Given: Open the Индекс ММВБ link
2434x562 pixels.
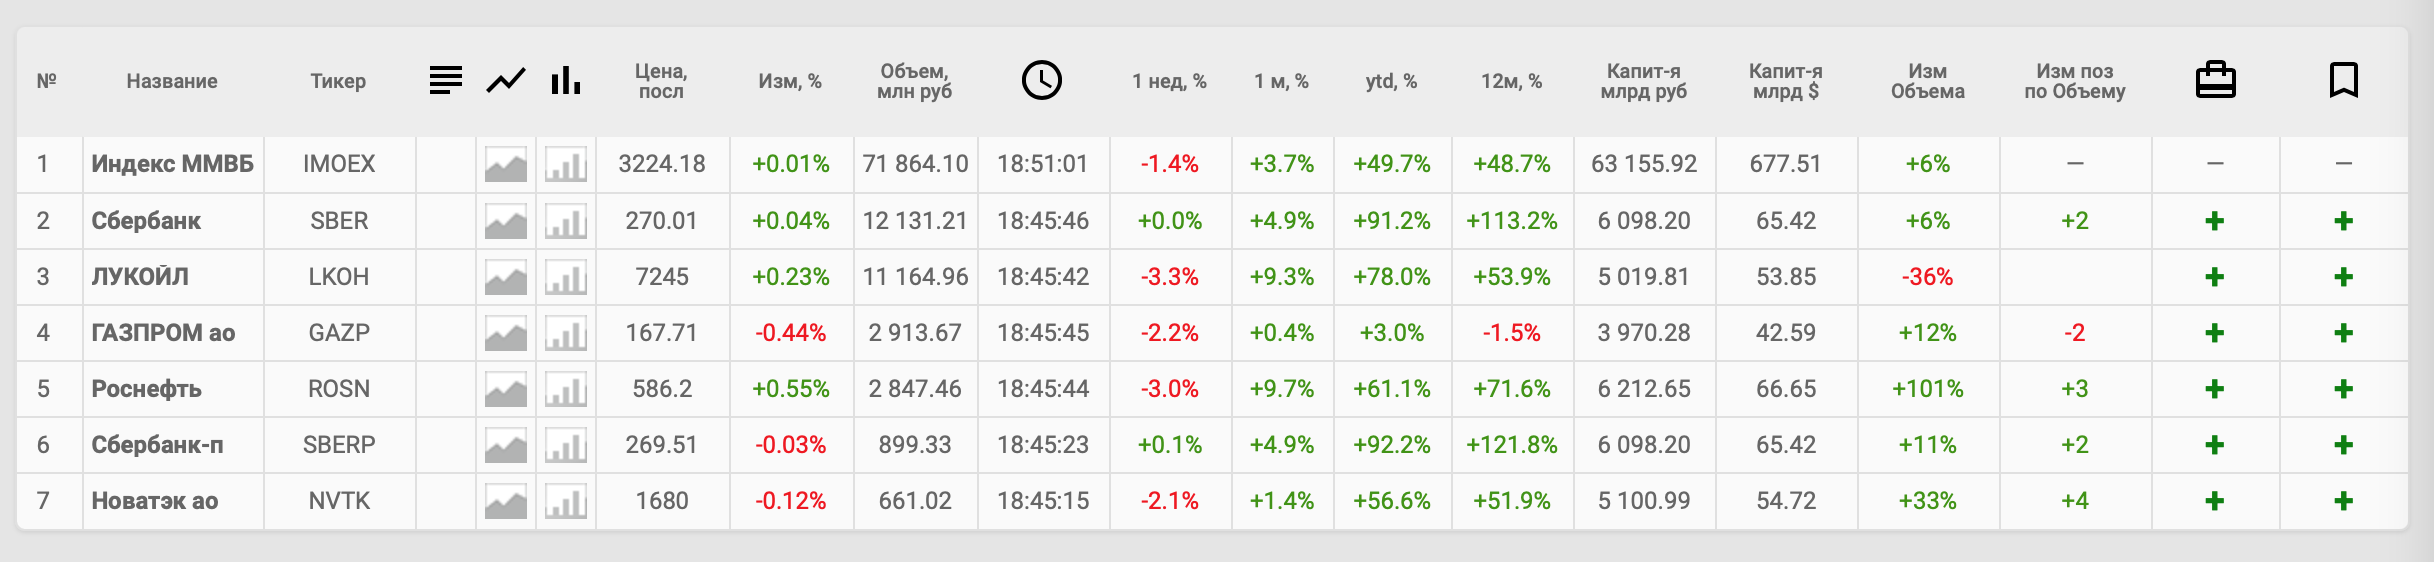Looking at the screenshot, I should click(172, 164).
